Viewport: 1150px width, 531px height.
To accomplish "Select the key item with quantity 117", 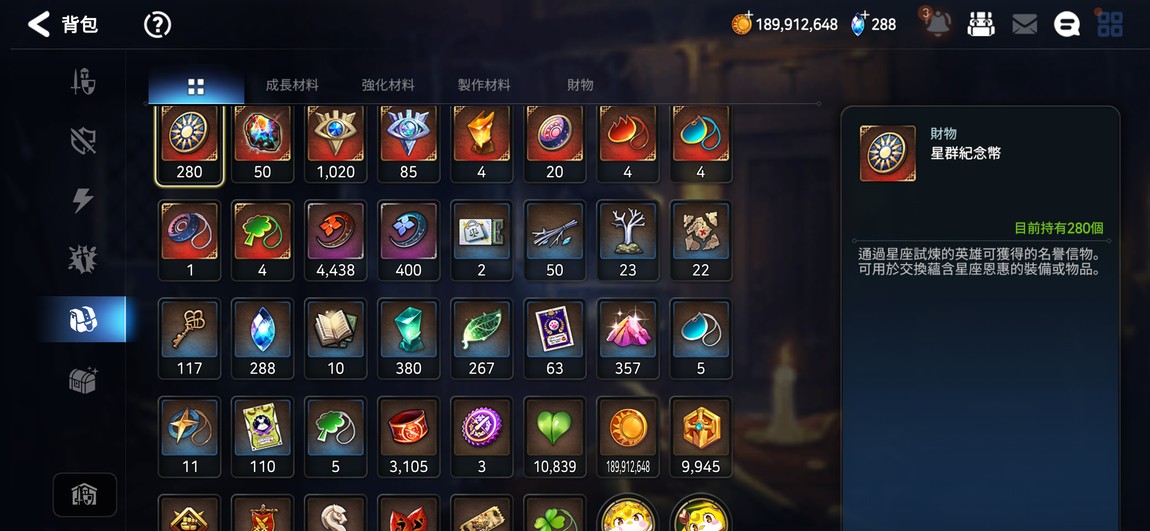I will click(x=189, y=338).
